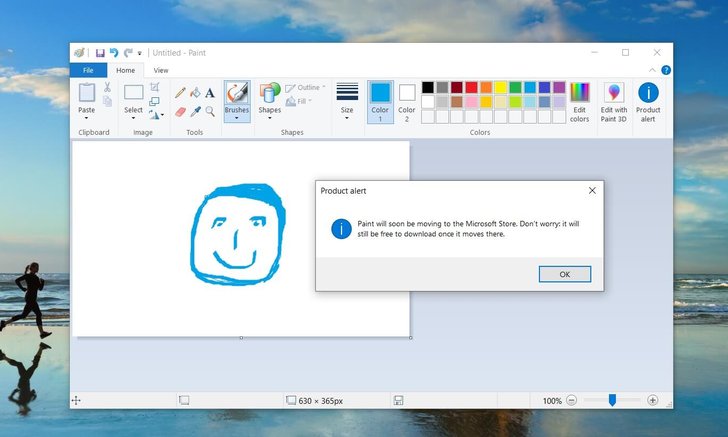Open the Shapes gallery icon
Viewport: 728px width, 437px height.
tap(270, 92)
